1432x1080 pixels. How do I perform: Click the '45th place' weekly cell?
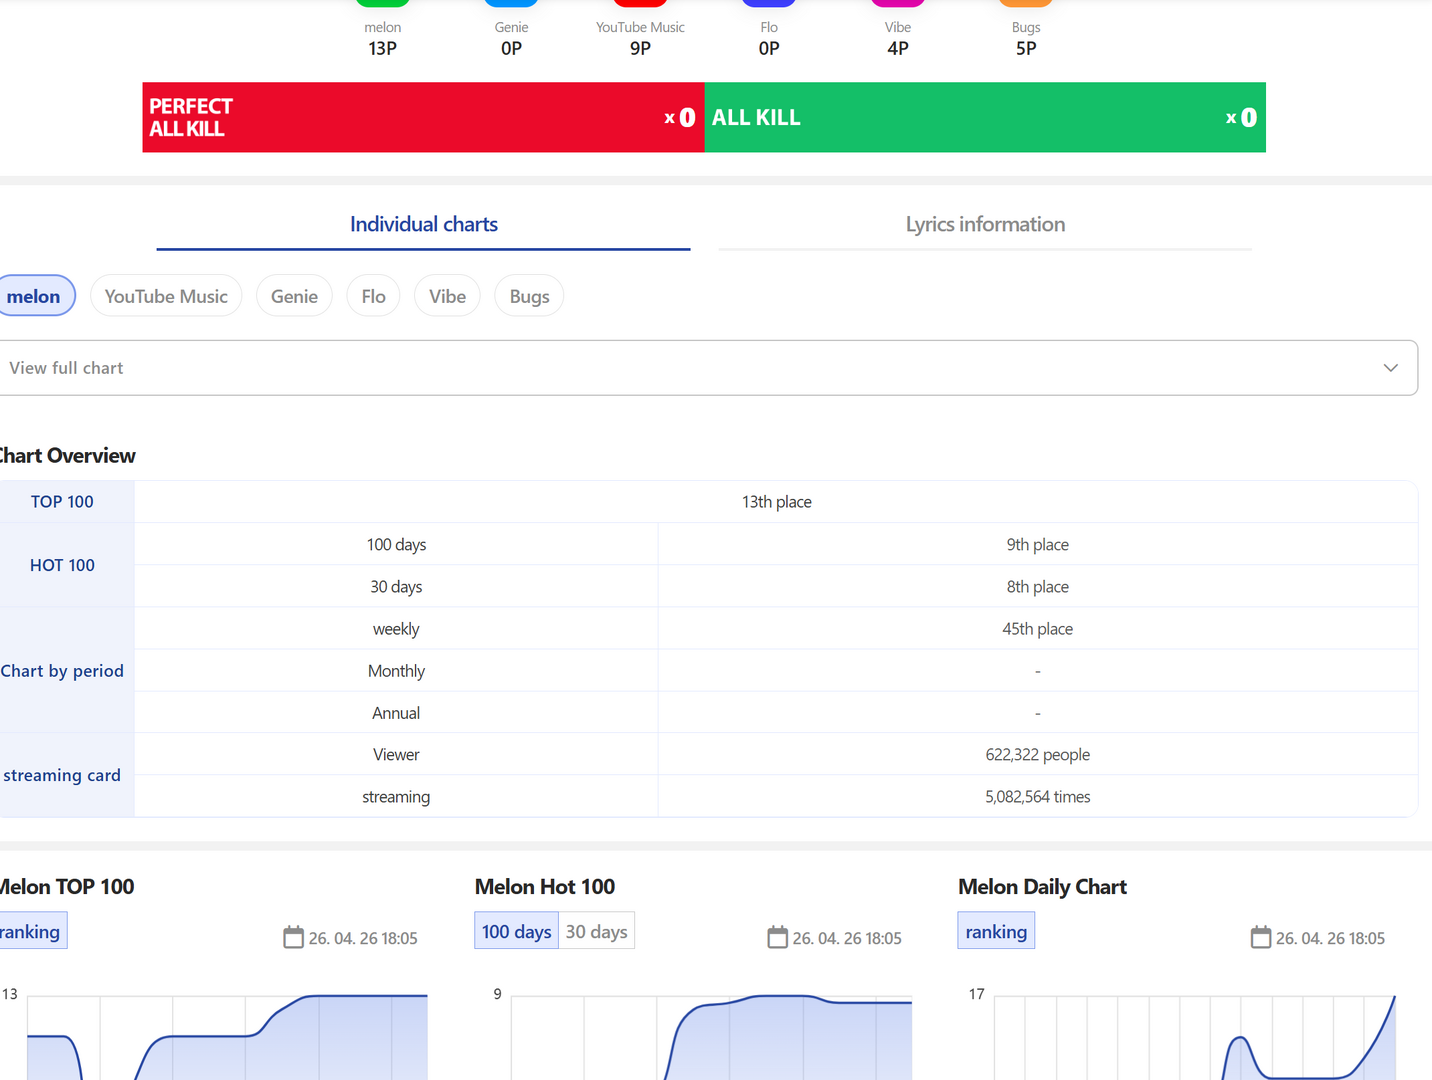click(1038, 628)
